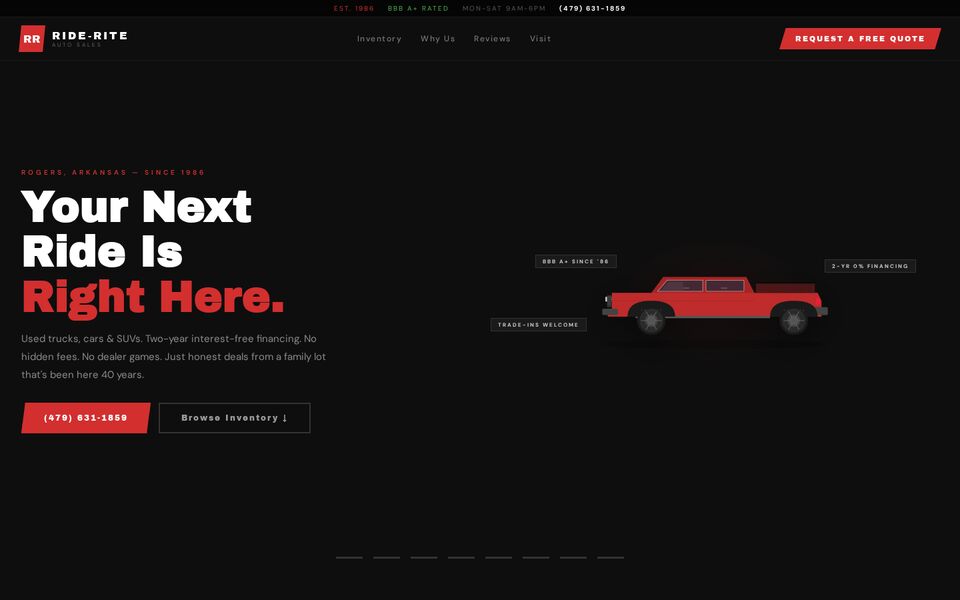The width and height of the screenshot is (960, 600).
Task: Open the Inventory nav link
Action: tap(379, 39)
